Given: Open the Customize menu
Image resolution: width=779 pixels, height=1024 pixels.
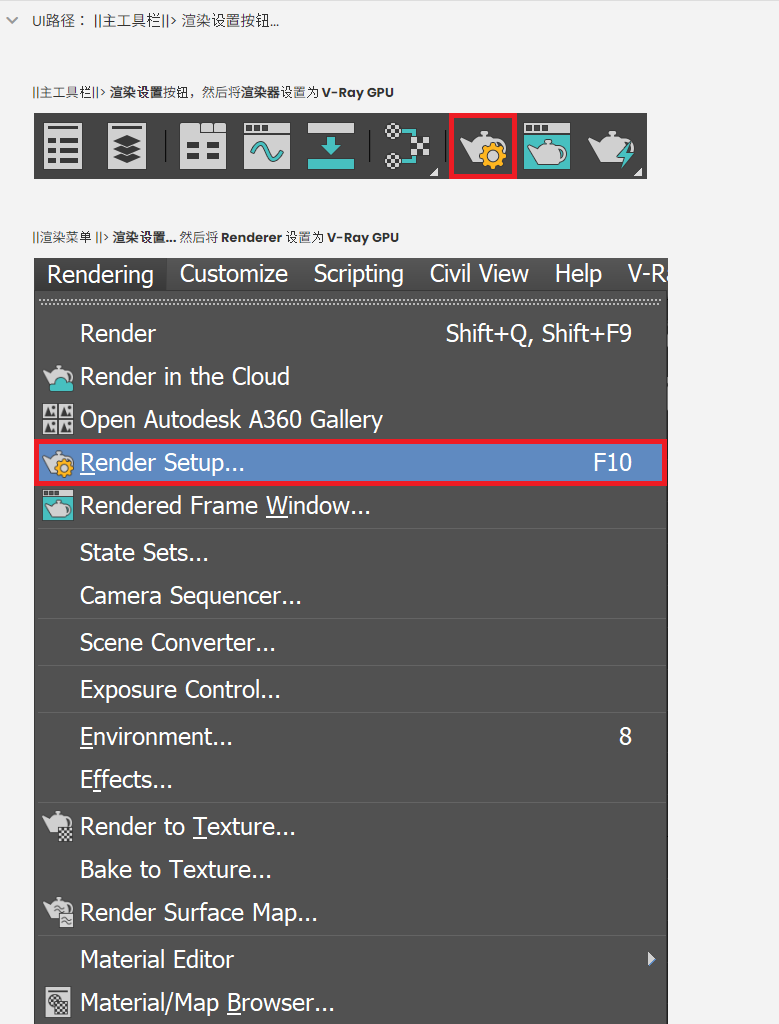Looking at the screenshot, I should click(x=234, y=274).
